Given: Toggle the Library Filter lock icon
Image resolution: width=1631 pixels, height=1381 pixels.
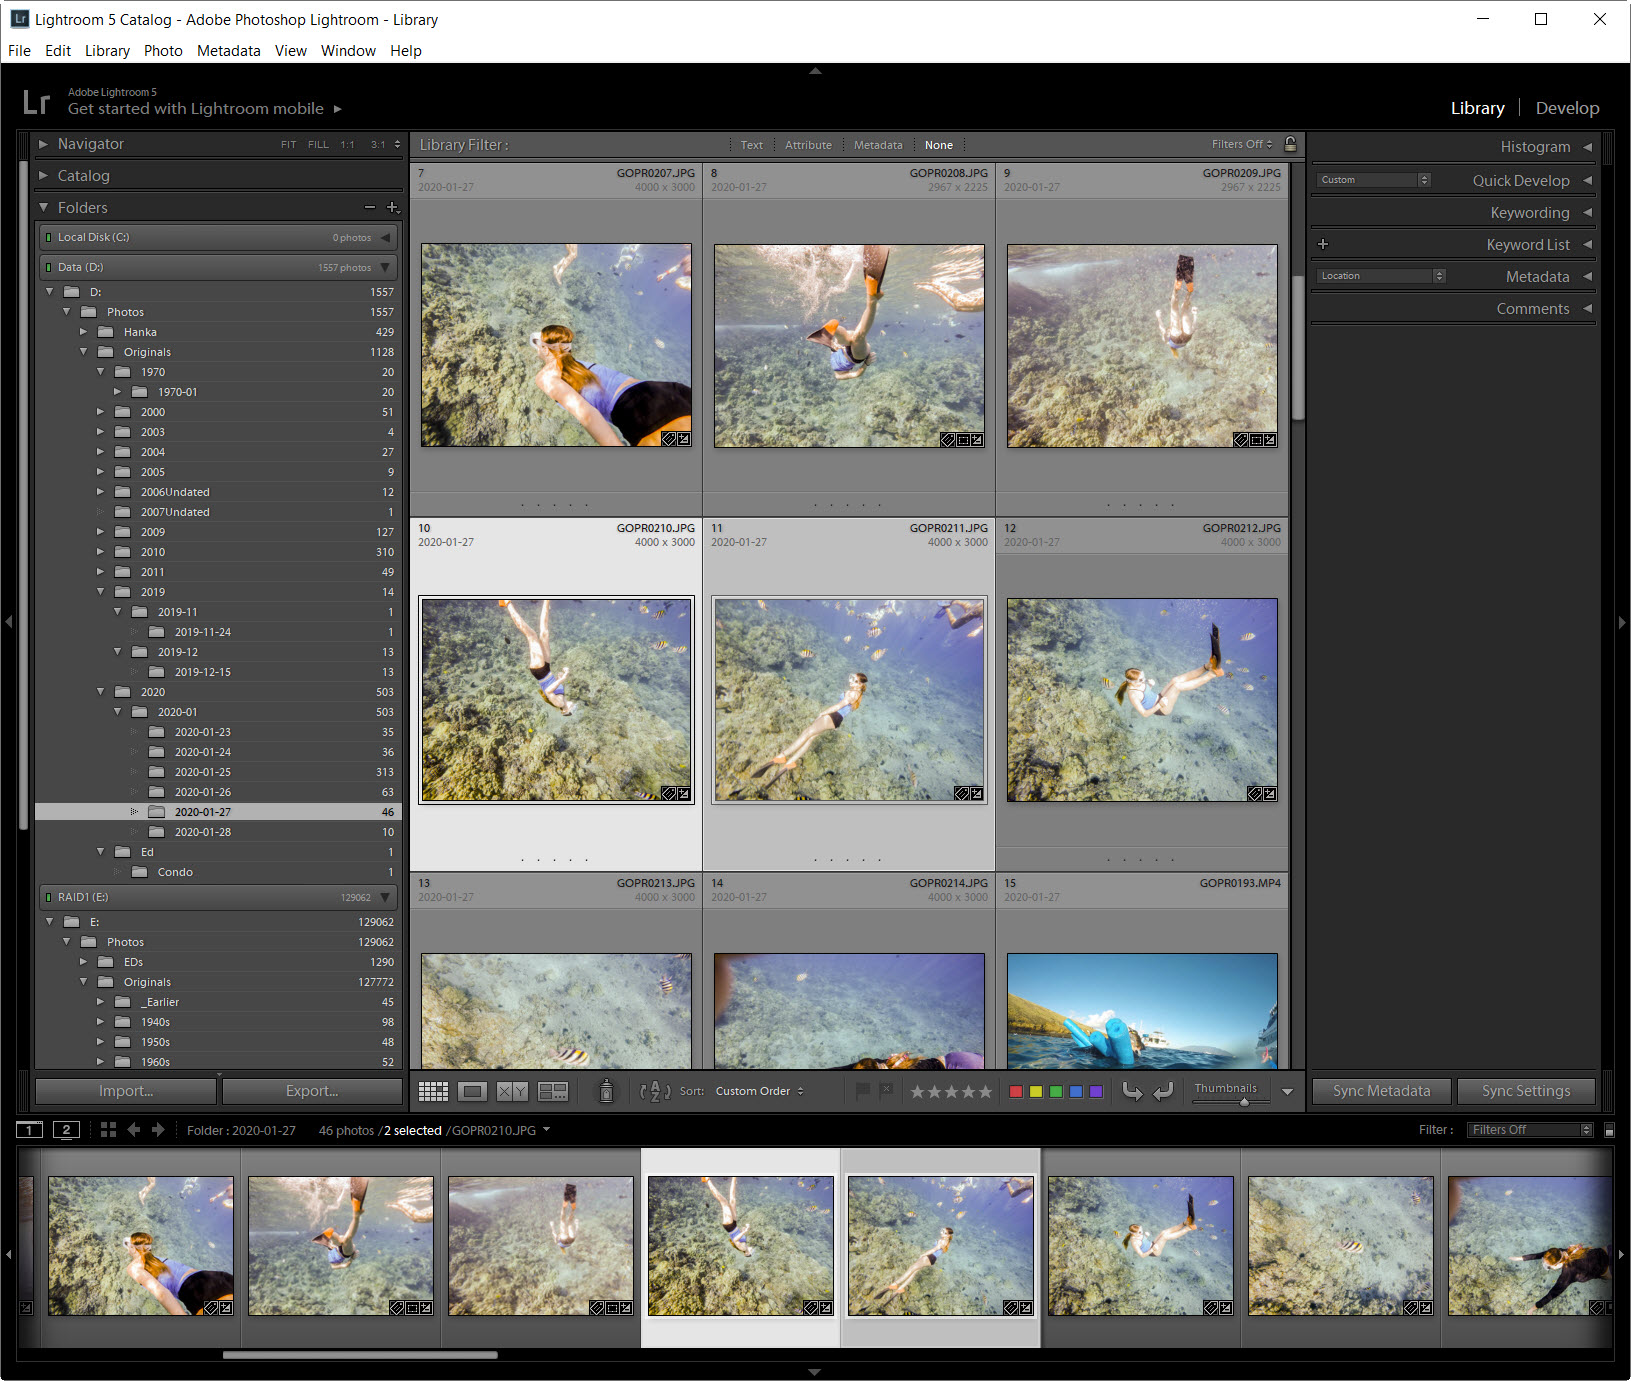Looking at the screenshot, I should (1290, 144).
